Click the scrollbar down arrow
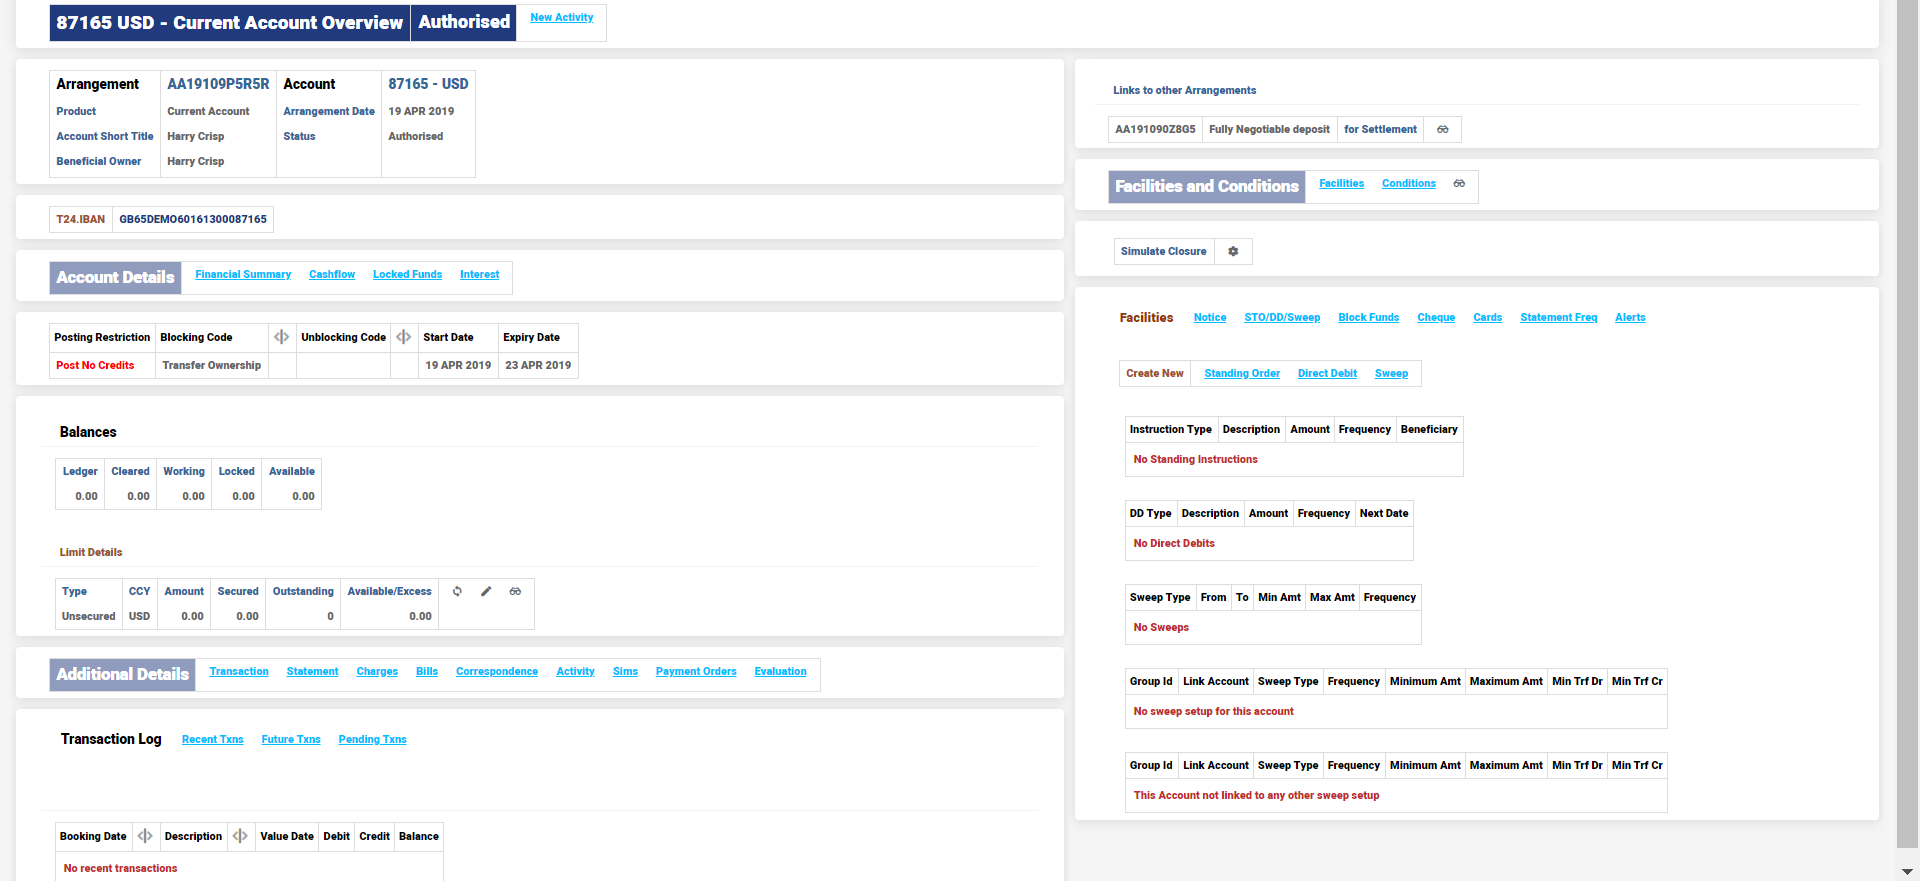Image resolution: width=1920 pixels, height=881 pixels. (1908, 871)
